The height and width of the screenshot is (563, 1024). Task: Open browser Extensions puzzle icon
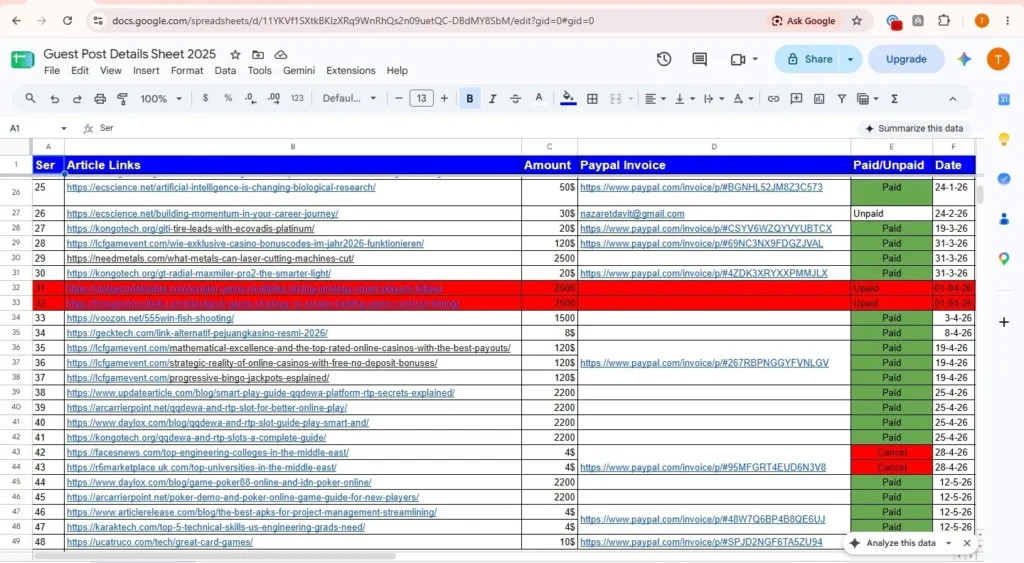point(944,21)
